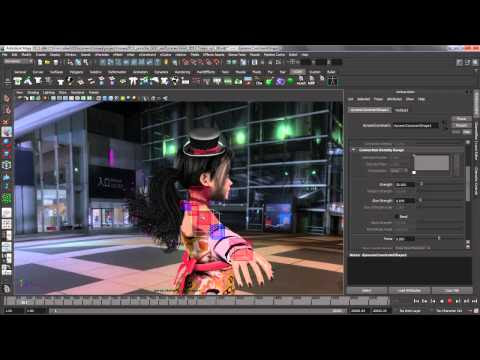Click the Strength value field
Viewport: 480px width, 360px height.
pyautogui.click(x=405, y=184)
